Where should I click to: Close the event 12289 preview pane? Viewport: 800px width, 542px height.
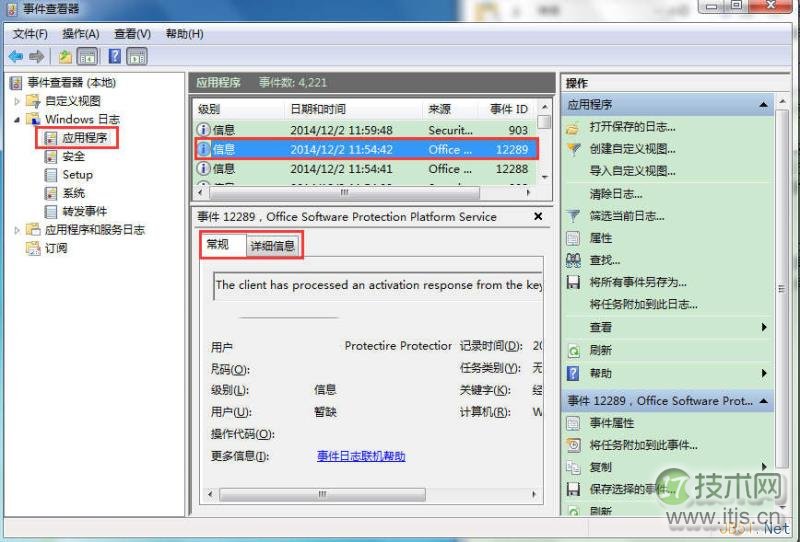(538, 216)
